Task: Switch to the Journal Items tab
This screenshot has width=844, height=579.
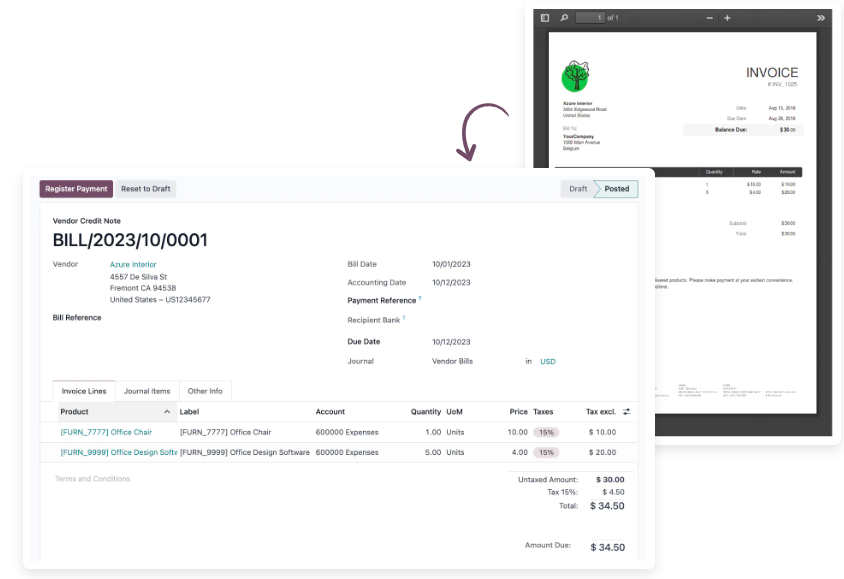Action: coord(147,390)
